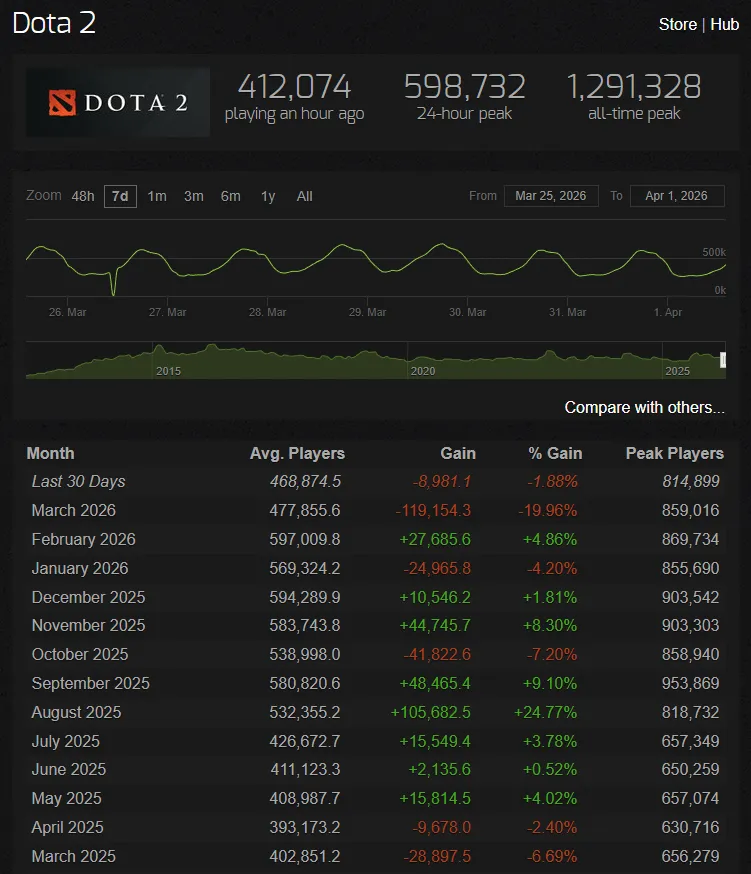751x874 pixels.
Task: Grab the navigator right range handle
Action: coord(723,360)
